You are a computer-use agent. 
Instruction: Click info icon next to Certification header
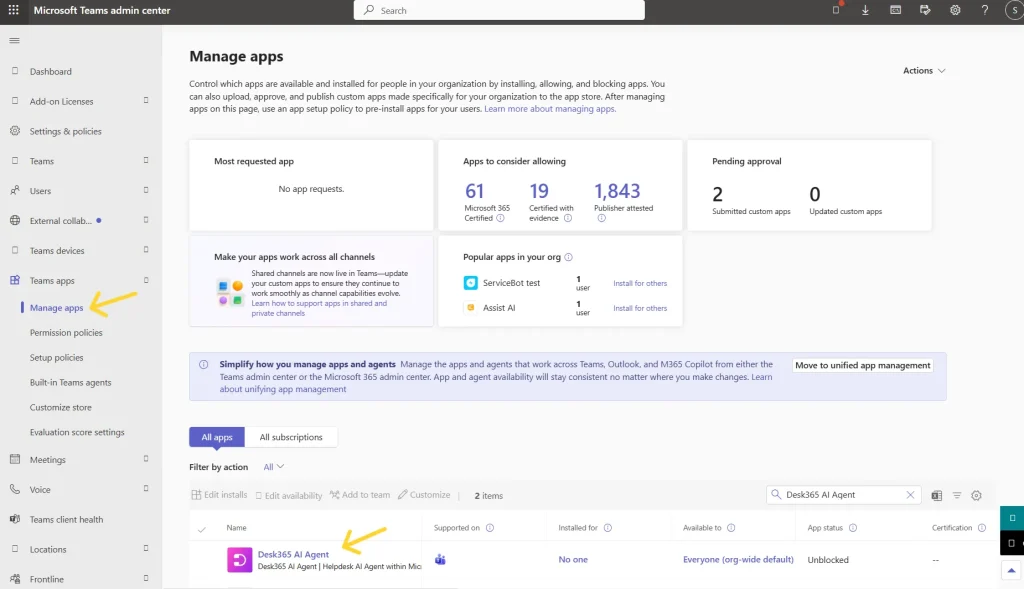click(982, 528)
